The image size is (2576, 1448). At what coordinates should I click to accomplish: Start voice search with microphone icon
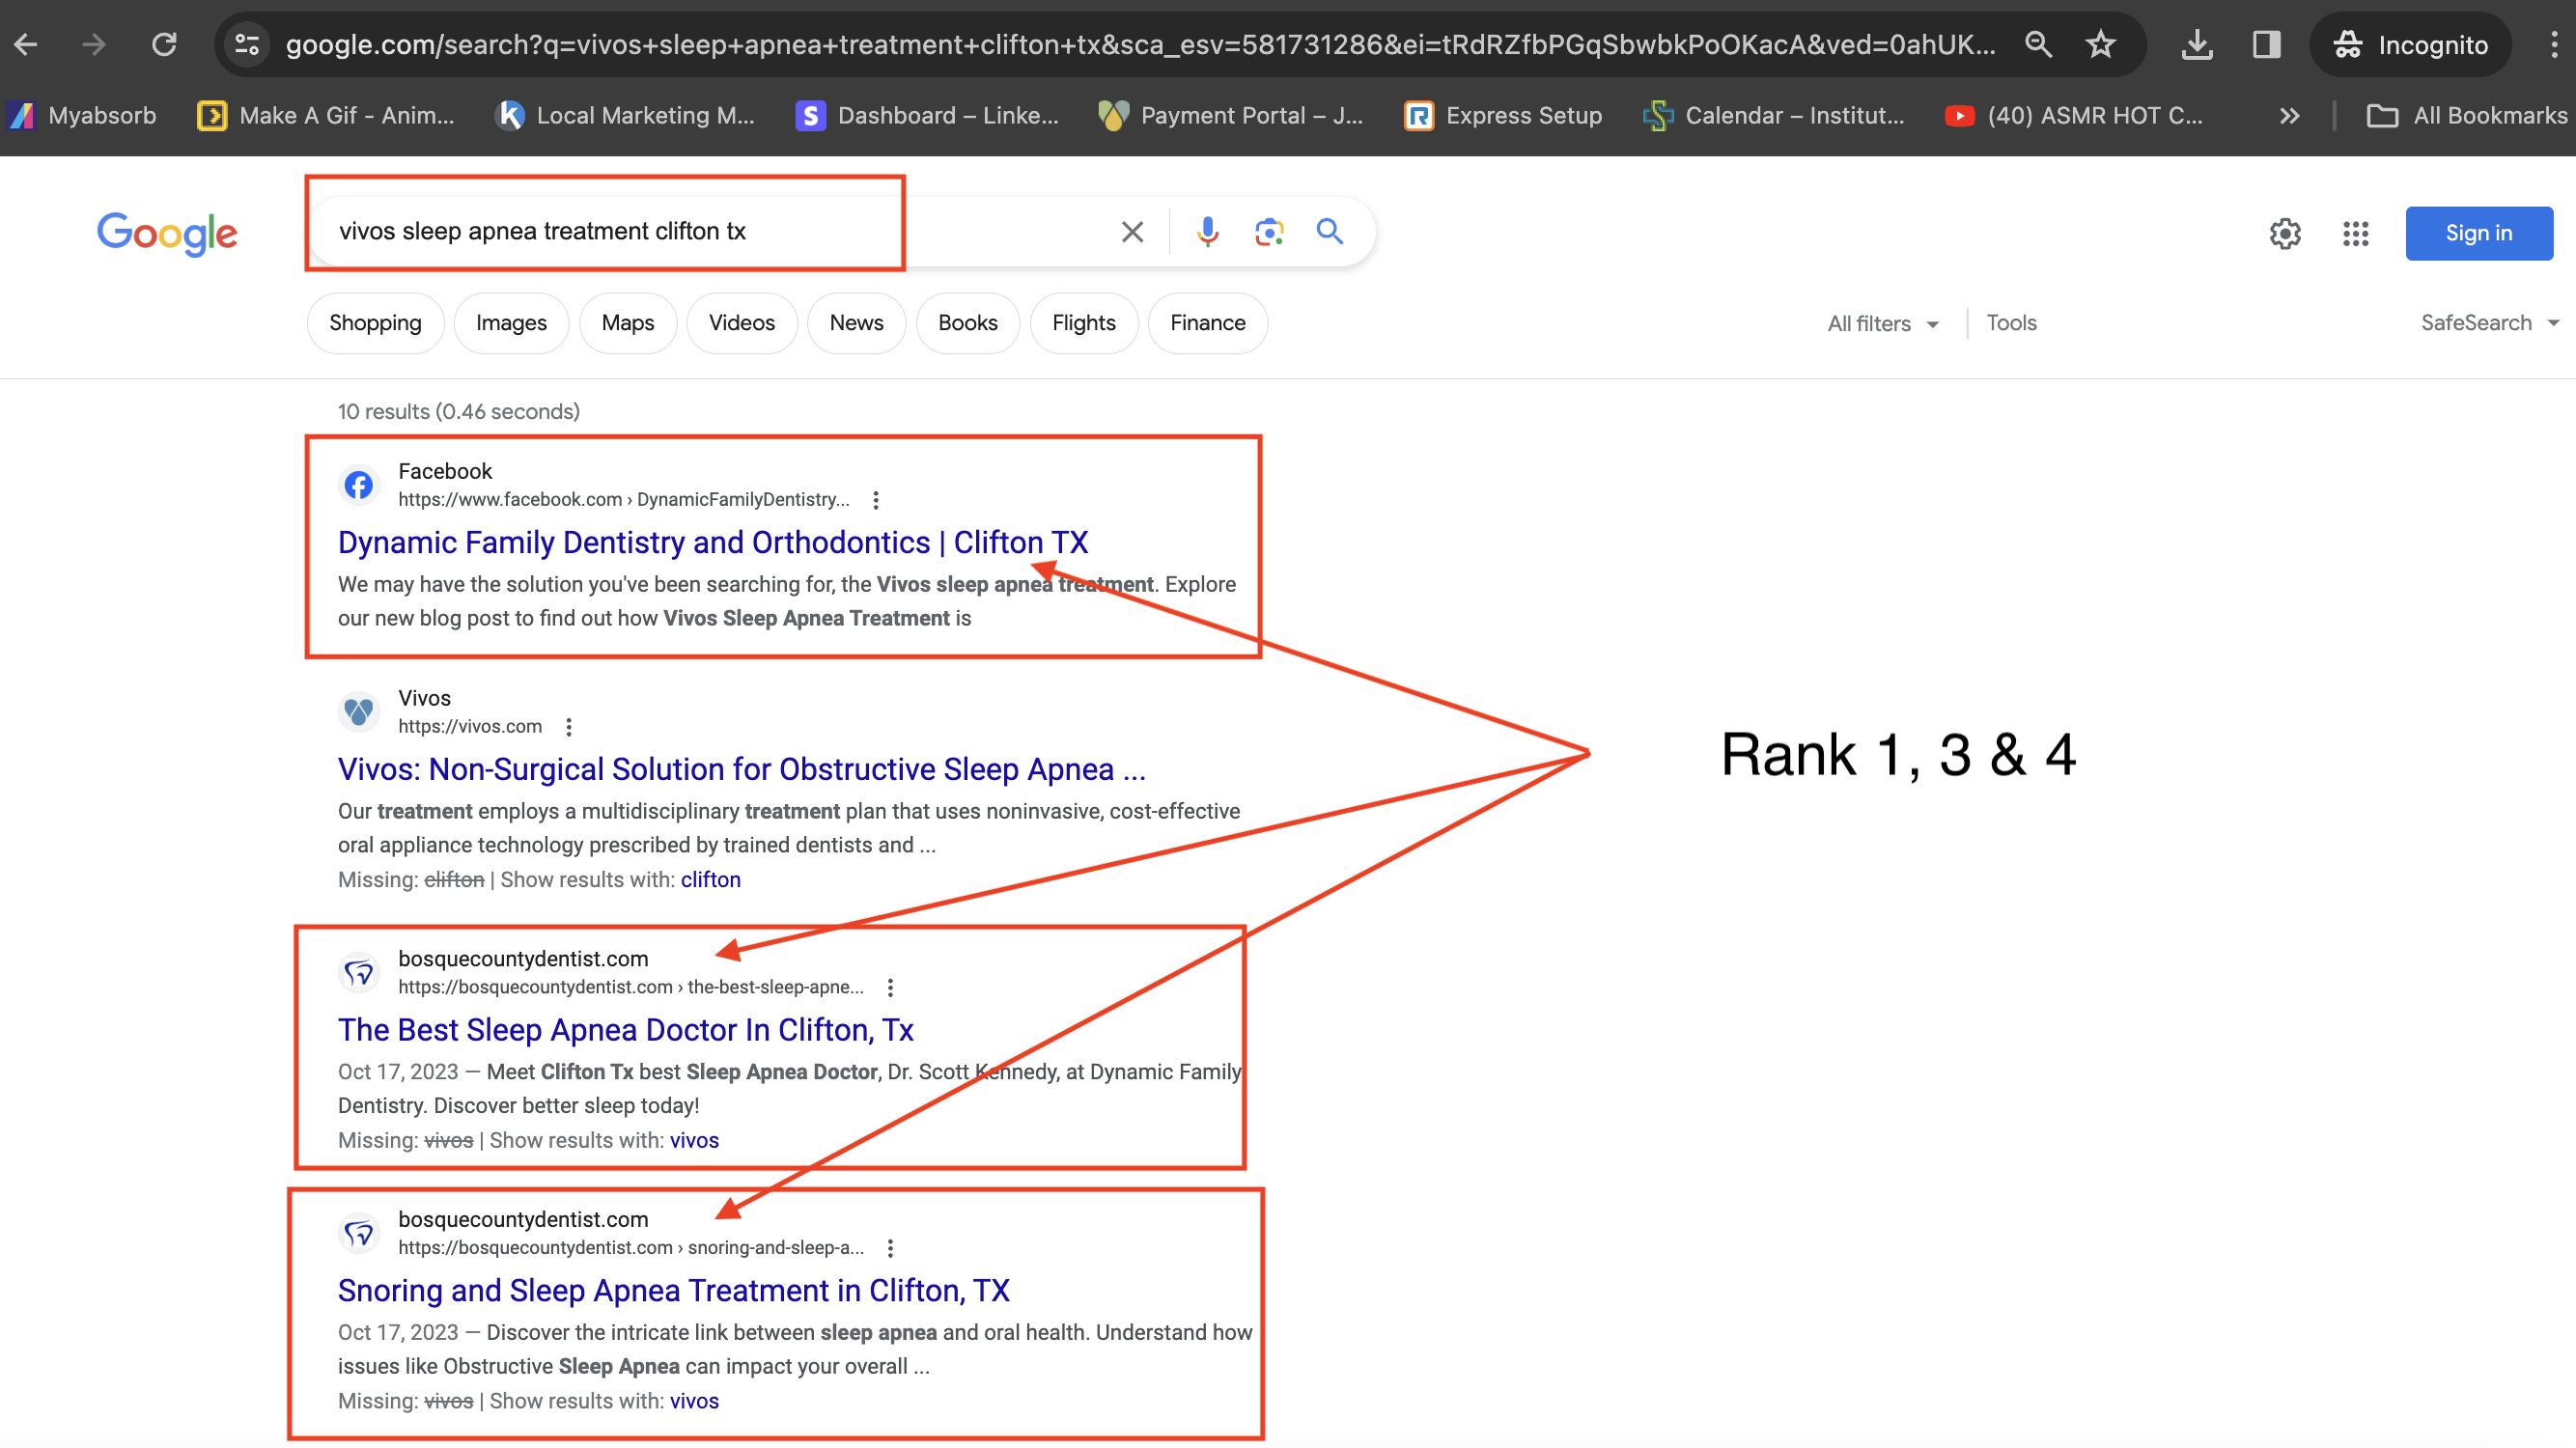[x=1207, y=232]
